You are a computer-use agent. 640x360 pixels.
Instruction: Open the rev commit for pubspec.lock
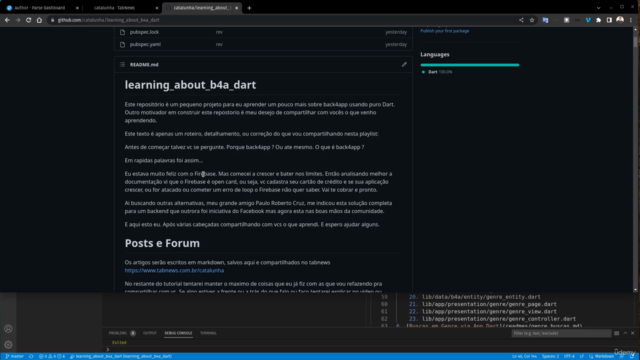219,32
